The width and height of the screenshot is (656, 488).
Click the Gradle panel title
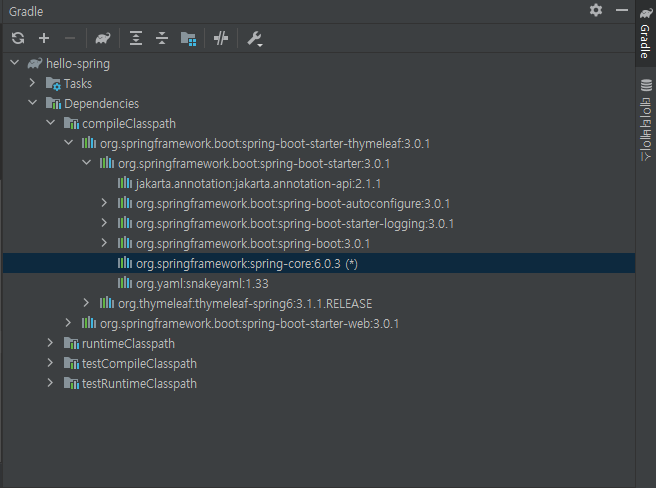pos(26,11)
